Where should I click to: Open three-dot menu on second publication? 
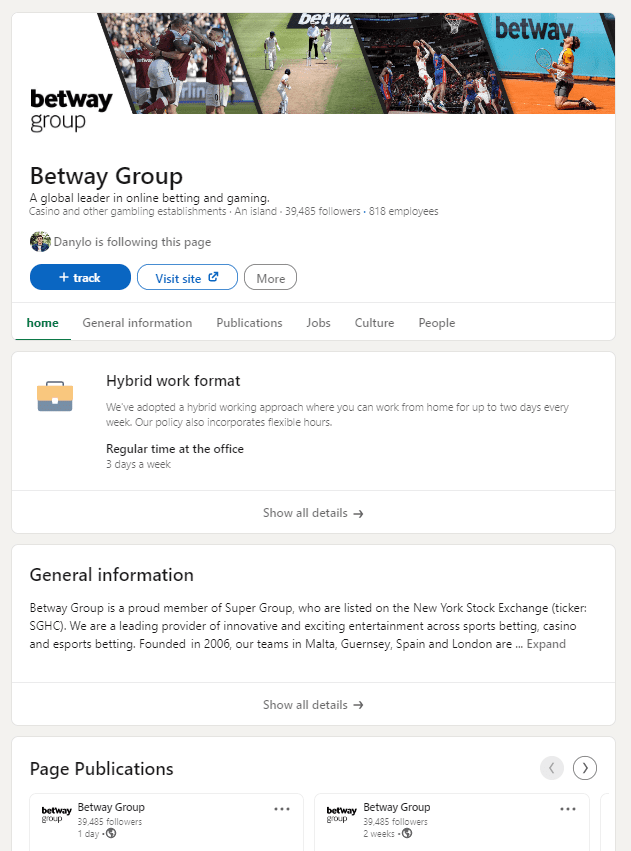tap(568, 809)
